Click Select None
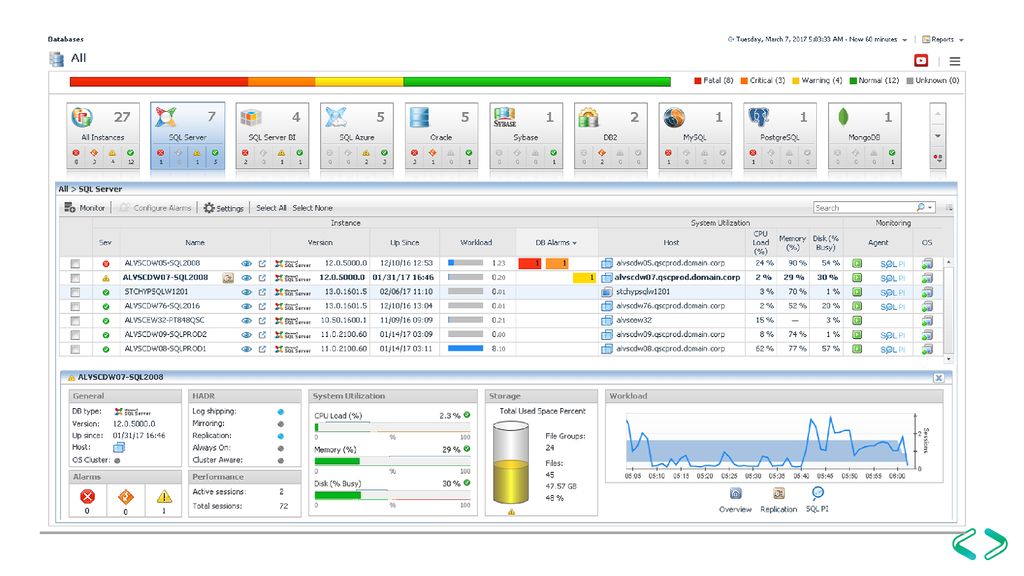The image size is (1024, 576). coord(312,208)
